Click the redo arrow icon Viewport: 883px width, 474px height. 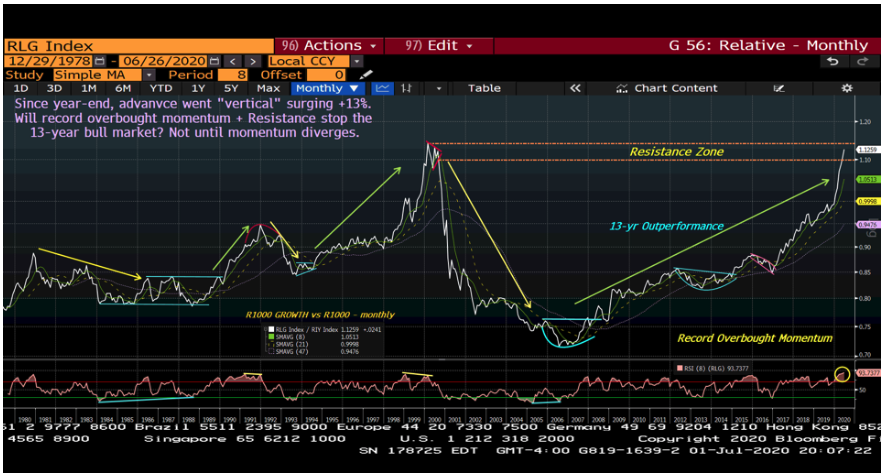(862, 61)
